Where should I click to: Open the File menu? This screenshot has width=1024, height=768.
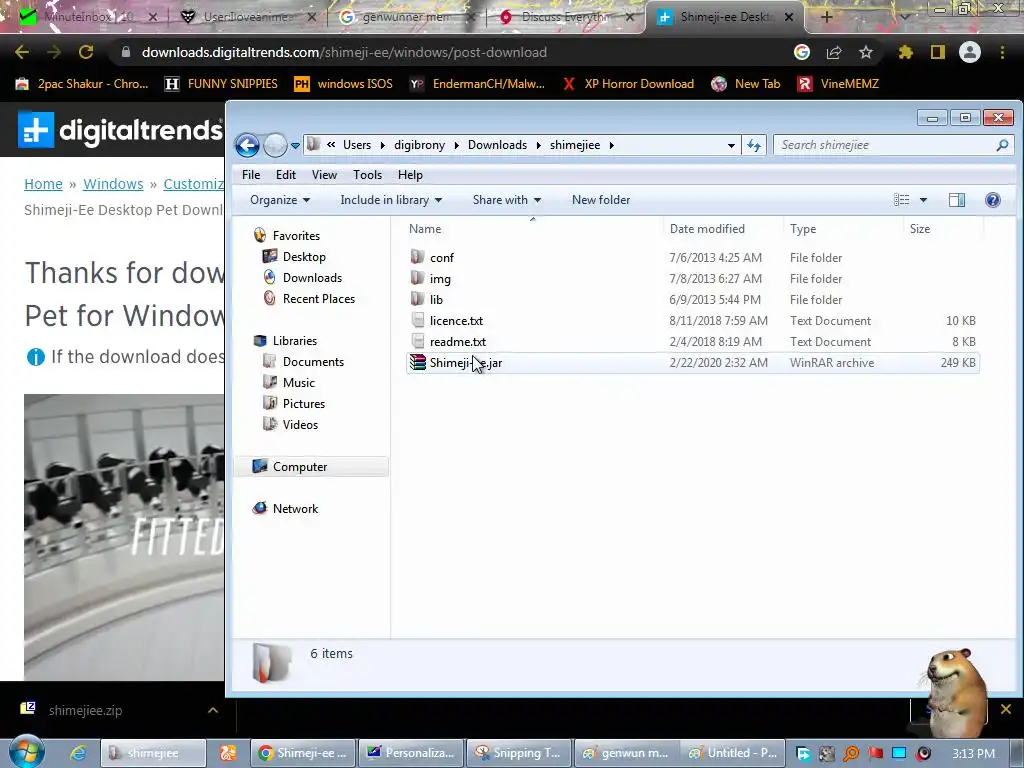pyautogui.click(x=251, y=174)
